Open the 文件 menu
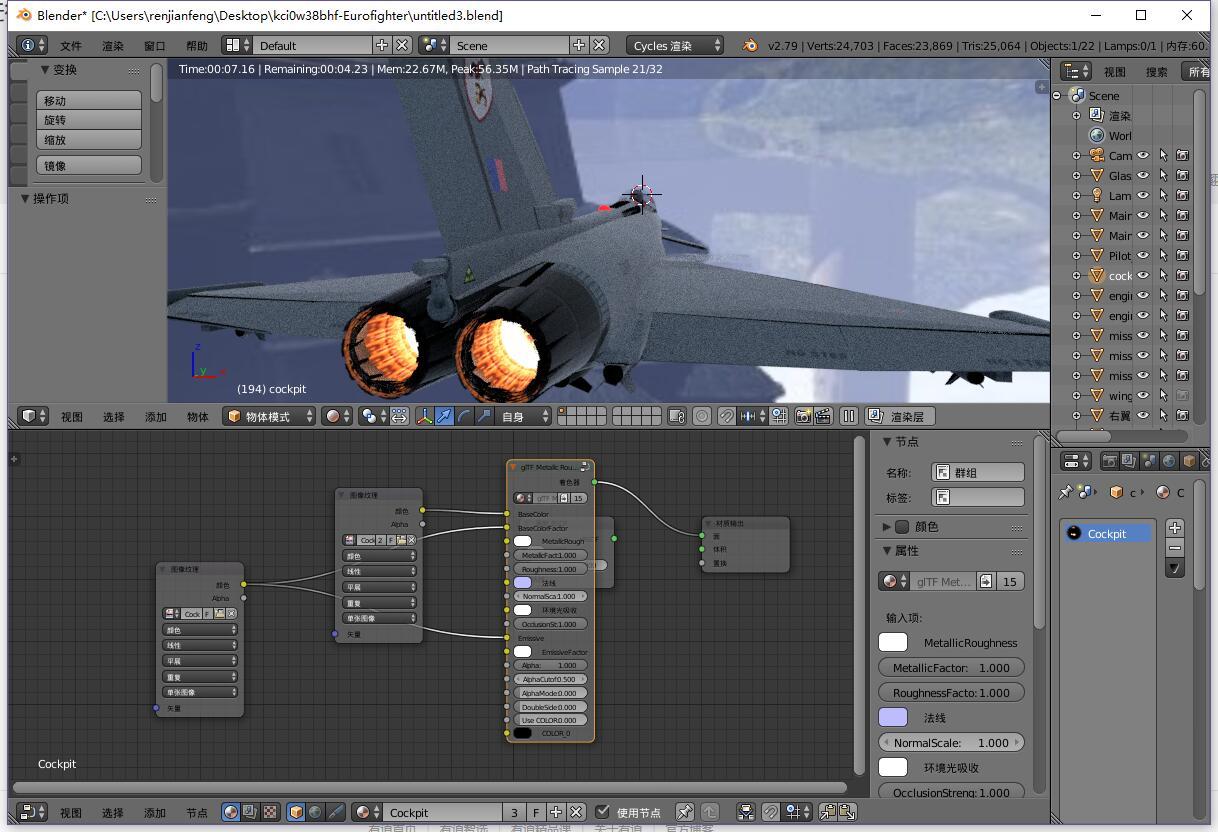The image size is (1218, 832). click(71, 46)
